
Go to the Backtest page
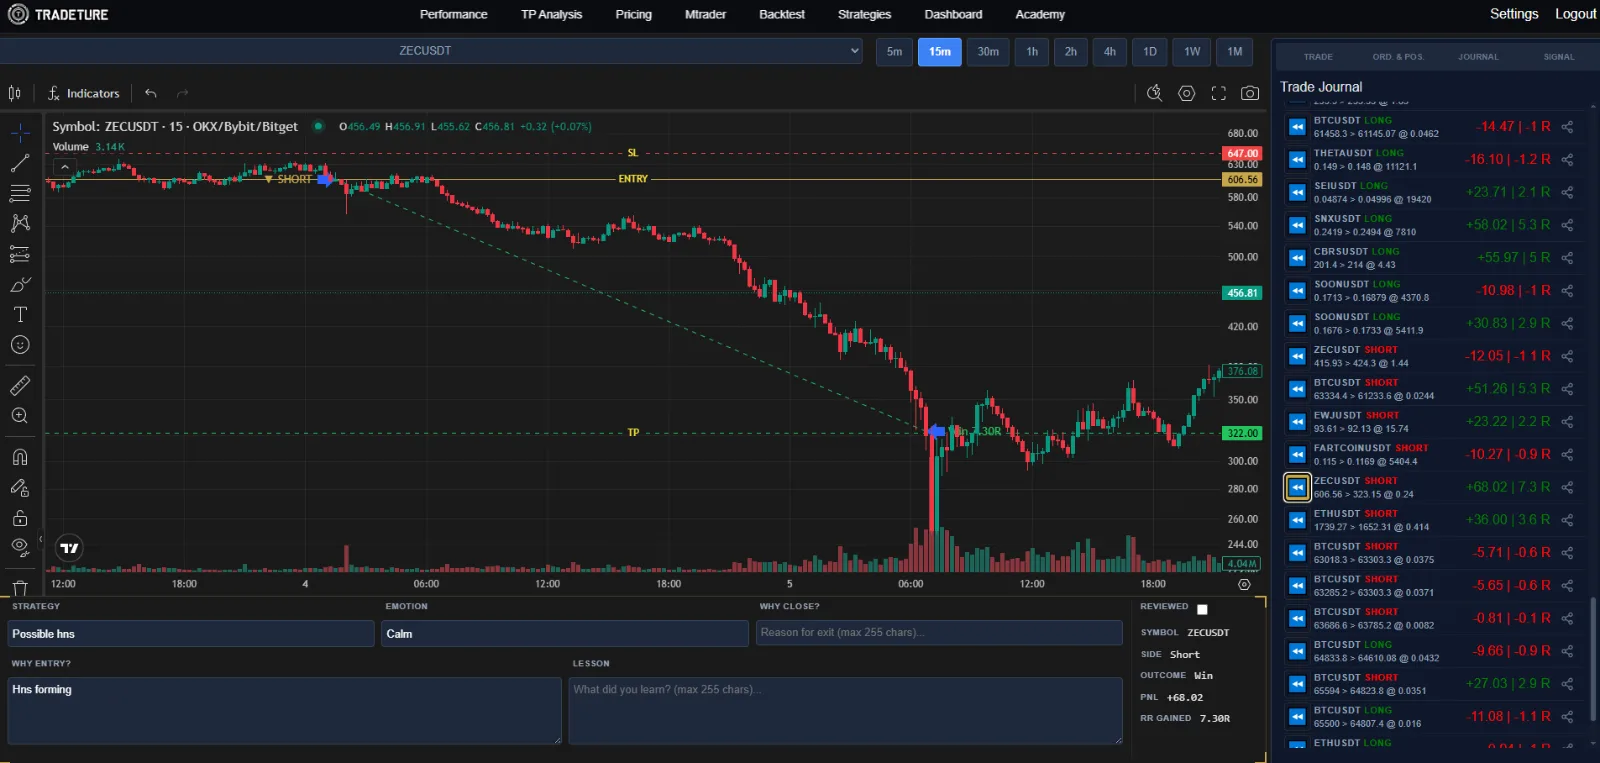[782, 14]
